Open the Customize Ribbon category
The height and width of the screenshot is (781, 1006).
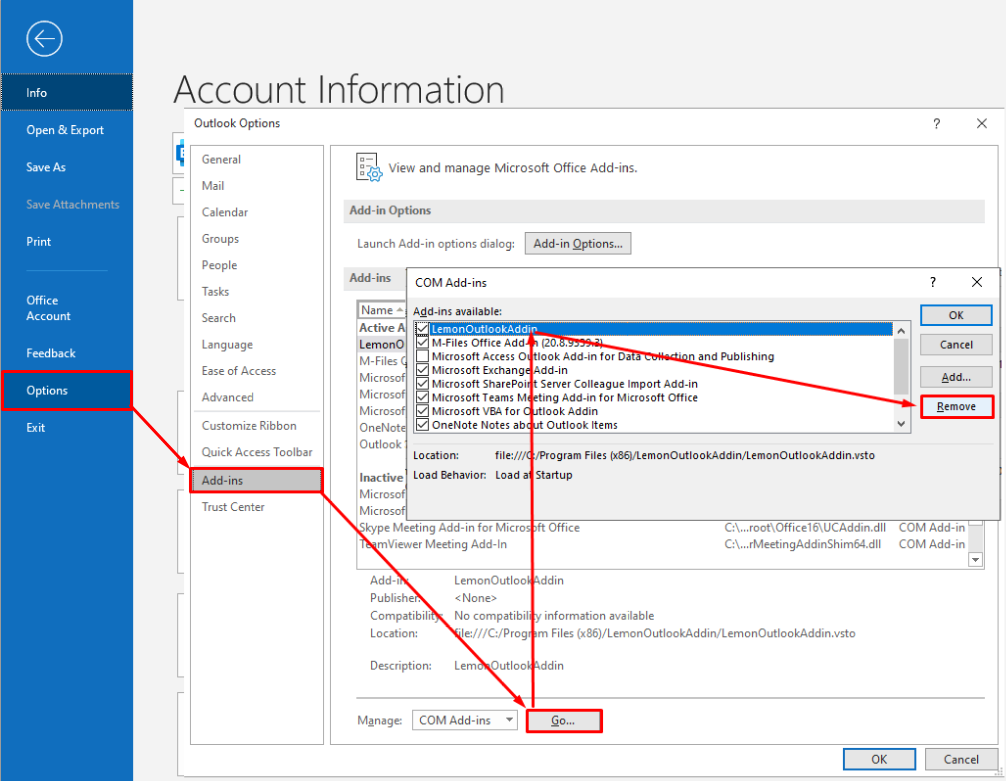click(x=257, y=425)
